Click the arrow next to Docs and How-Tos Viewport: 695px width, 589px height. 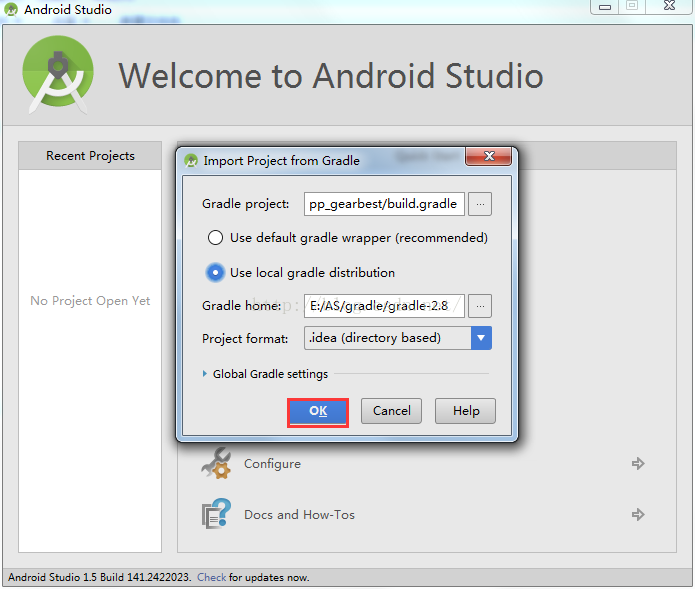(x=638, y=515)
